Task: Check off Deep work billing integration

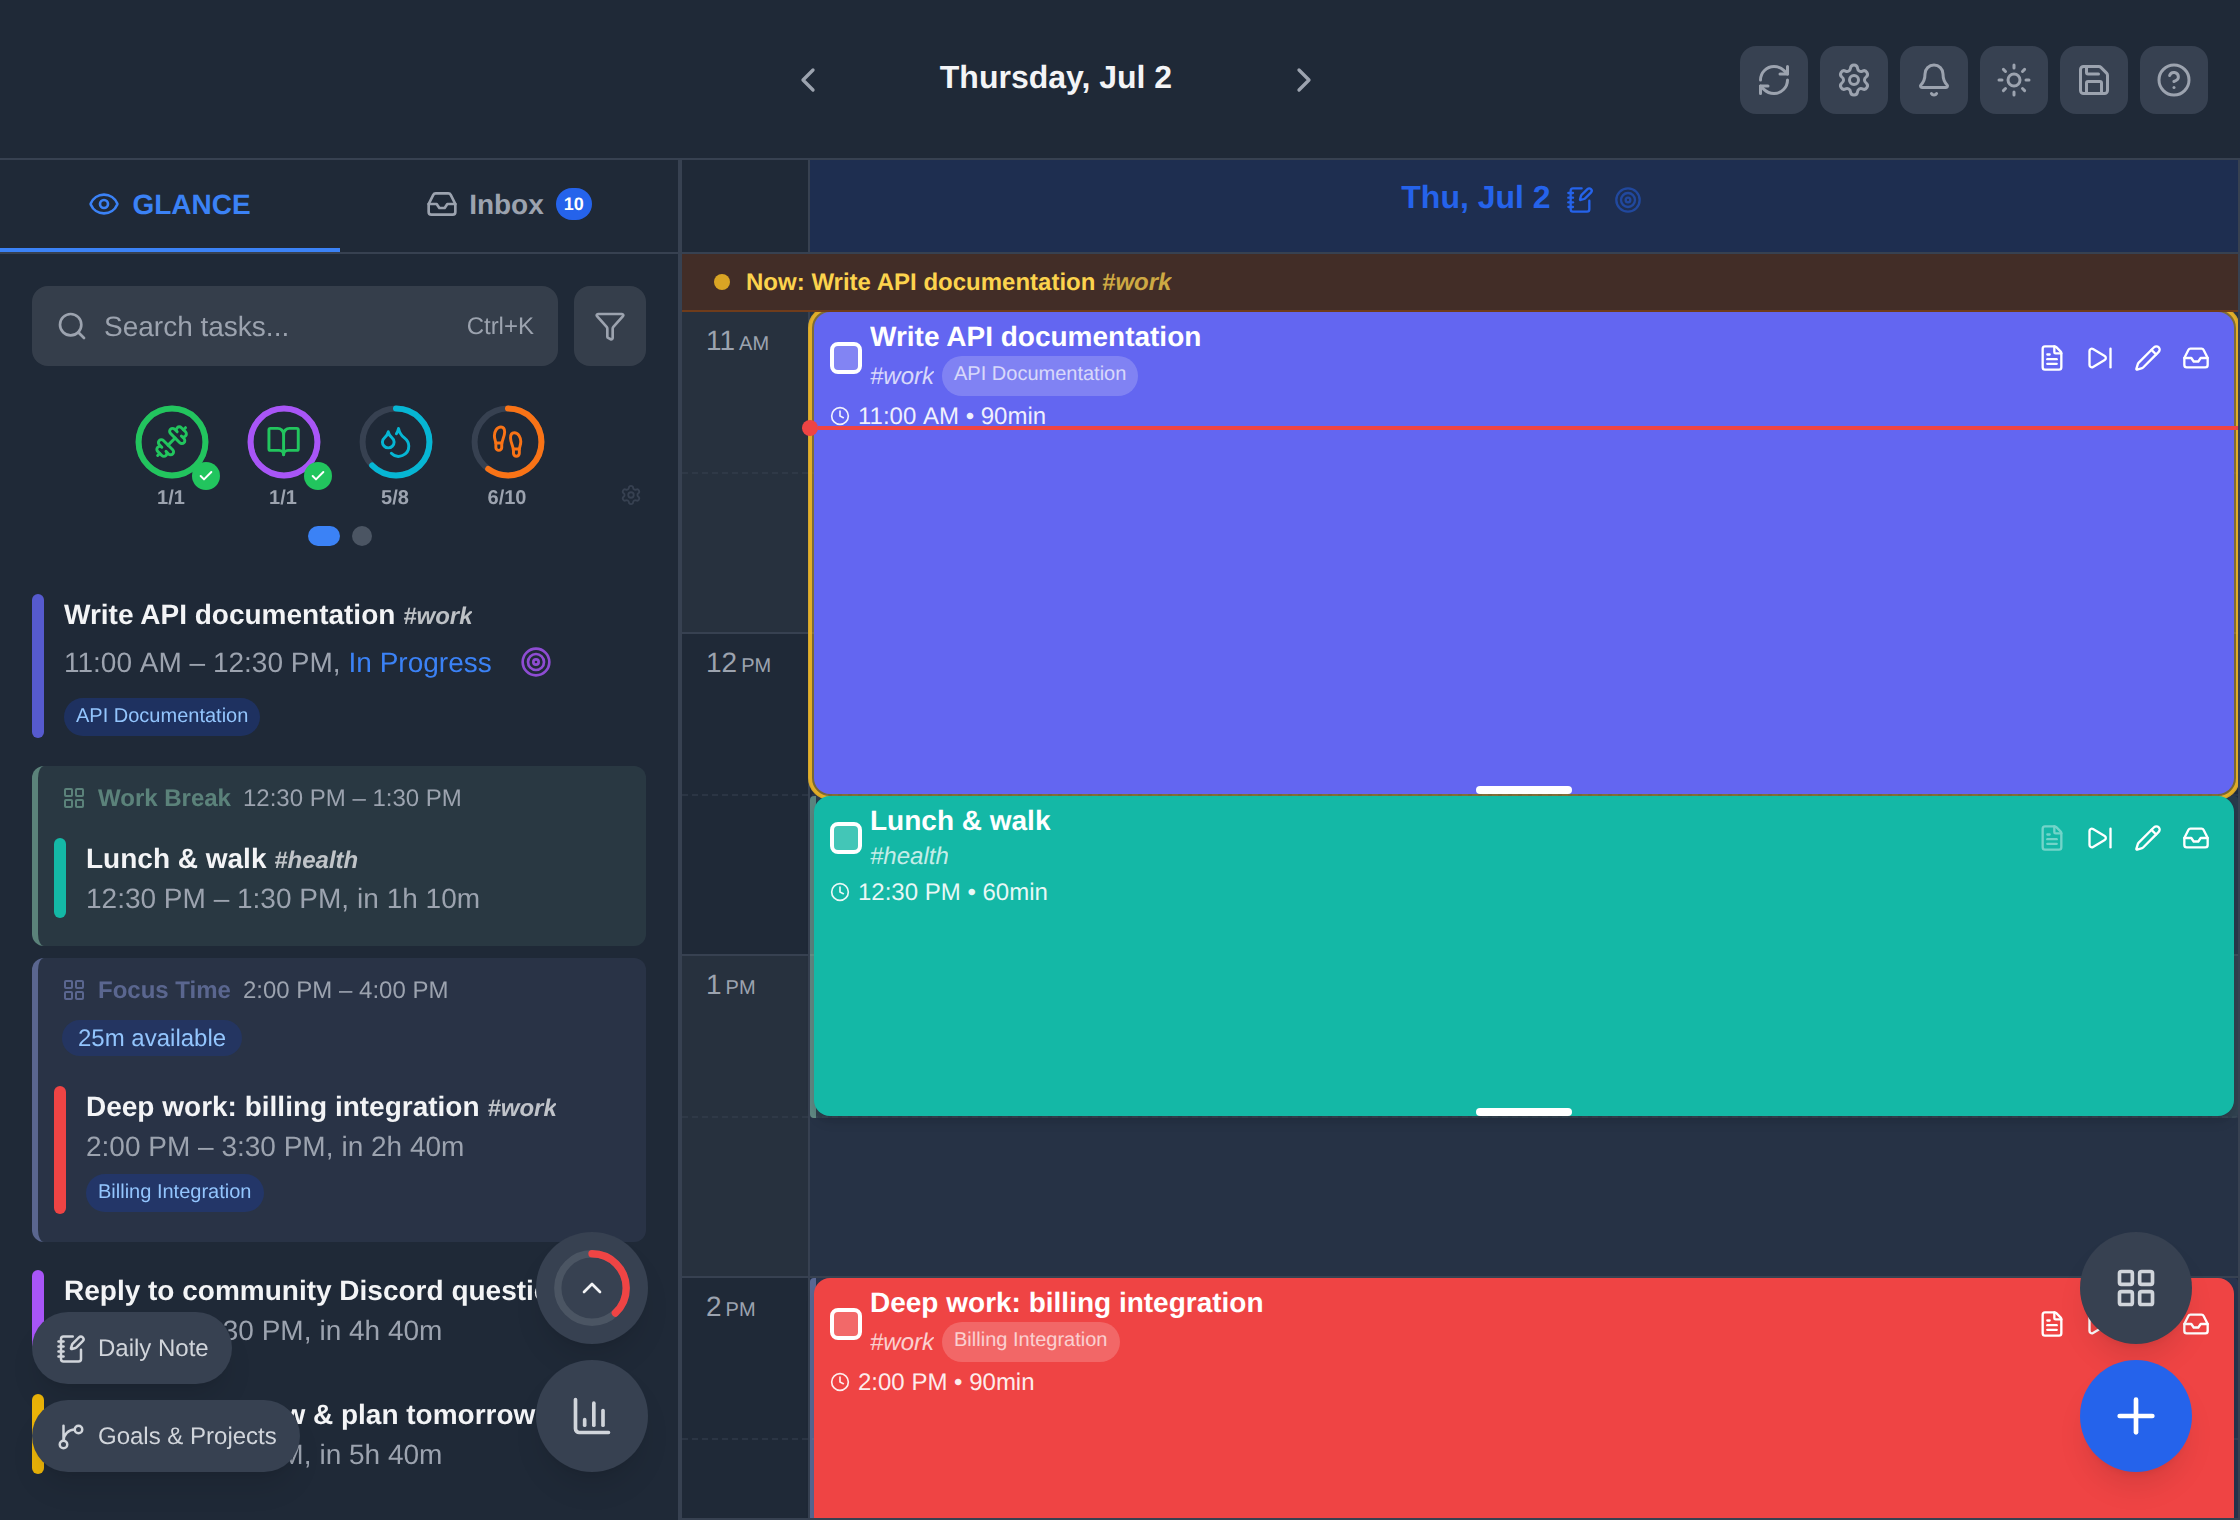Action: [x=846, y=1324]
